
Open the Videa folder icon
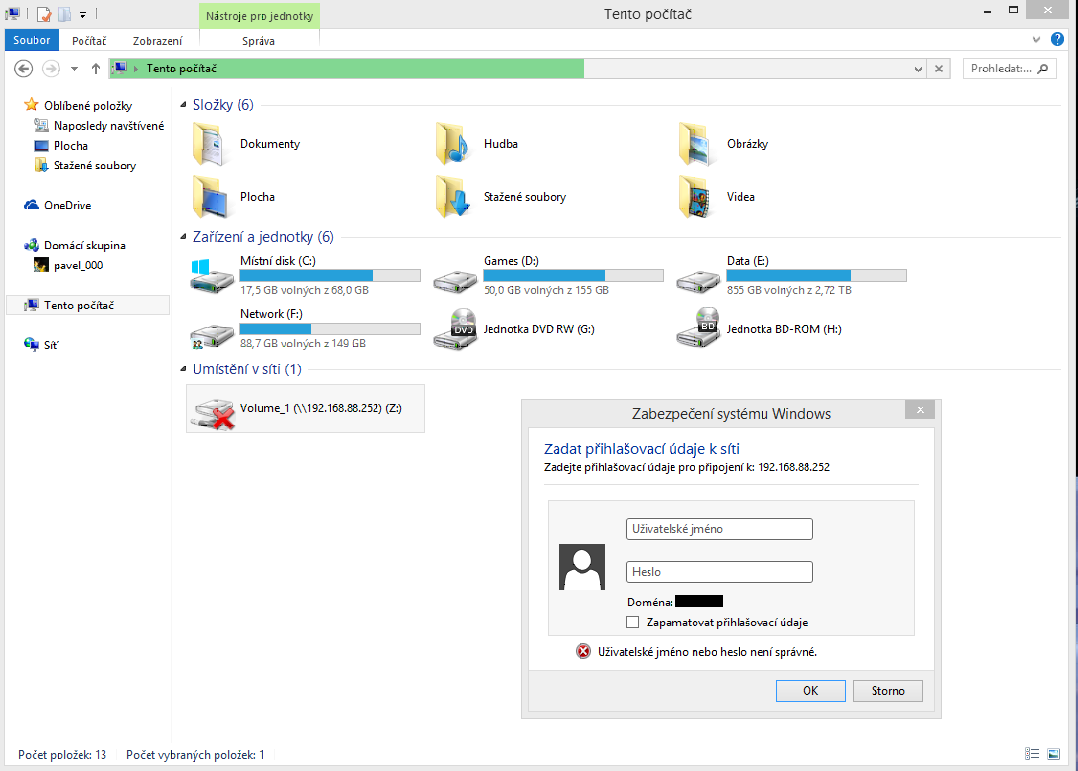click(696, 197)
